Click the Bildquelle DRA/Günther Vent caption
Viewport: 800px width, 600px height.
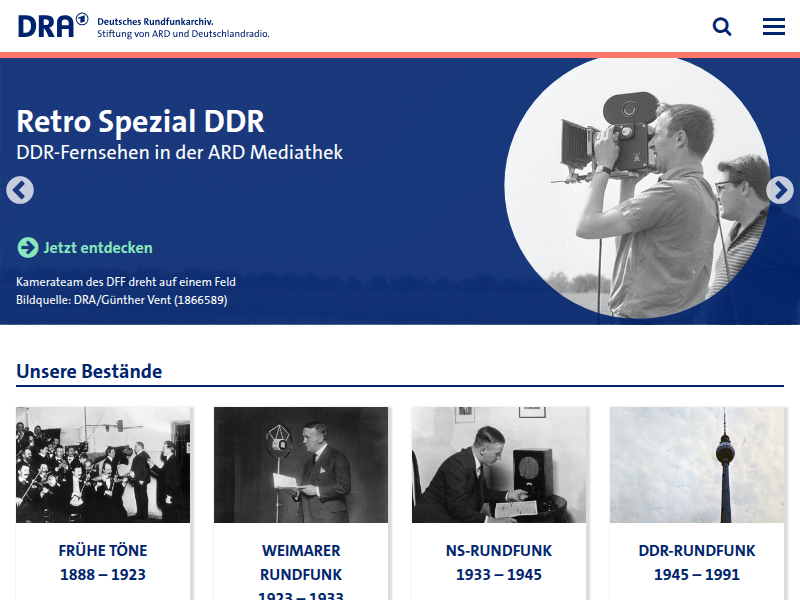tap(121, 299)
